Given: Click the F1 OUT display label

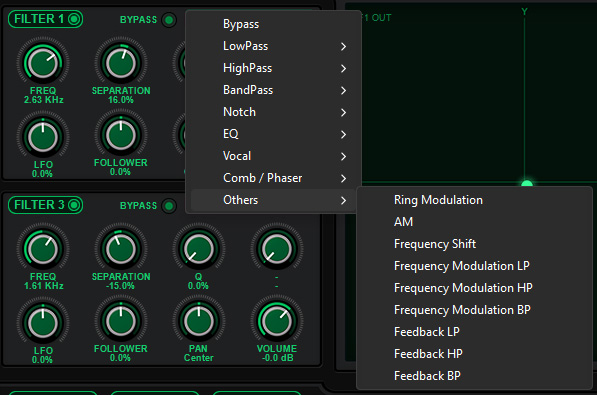Looking at the screenshot, I should coord(377,18).
